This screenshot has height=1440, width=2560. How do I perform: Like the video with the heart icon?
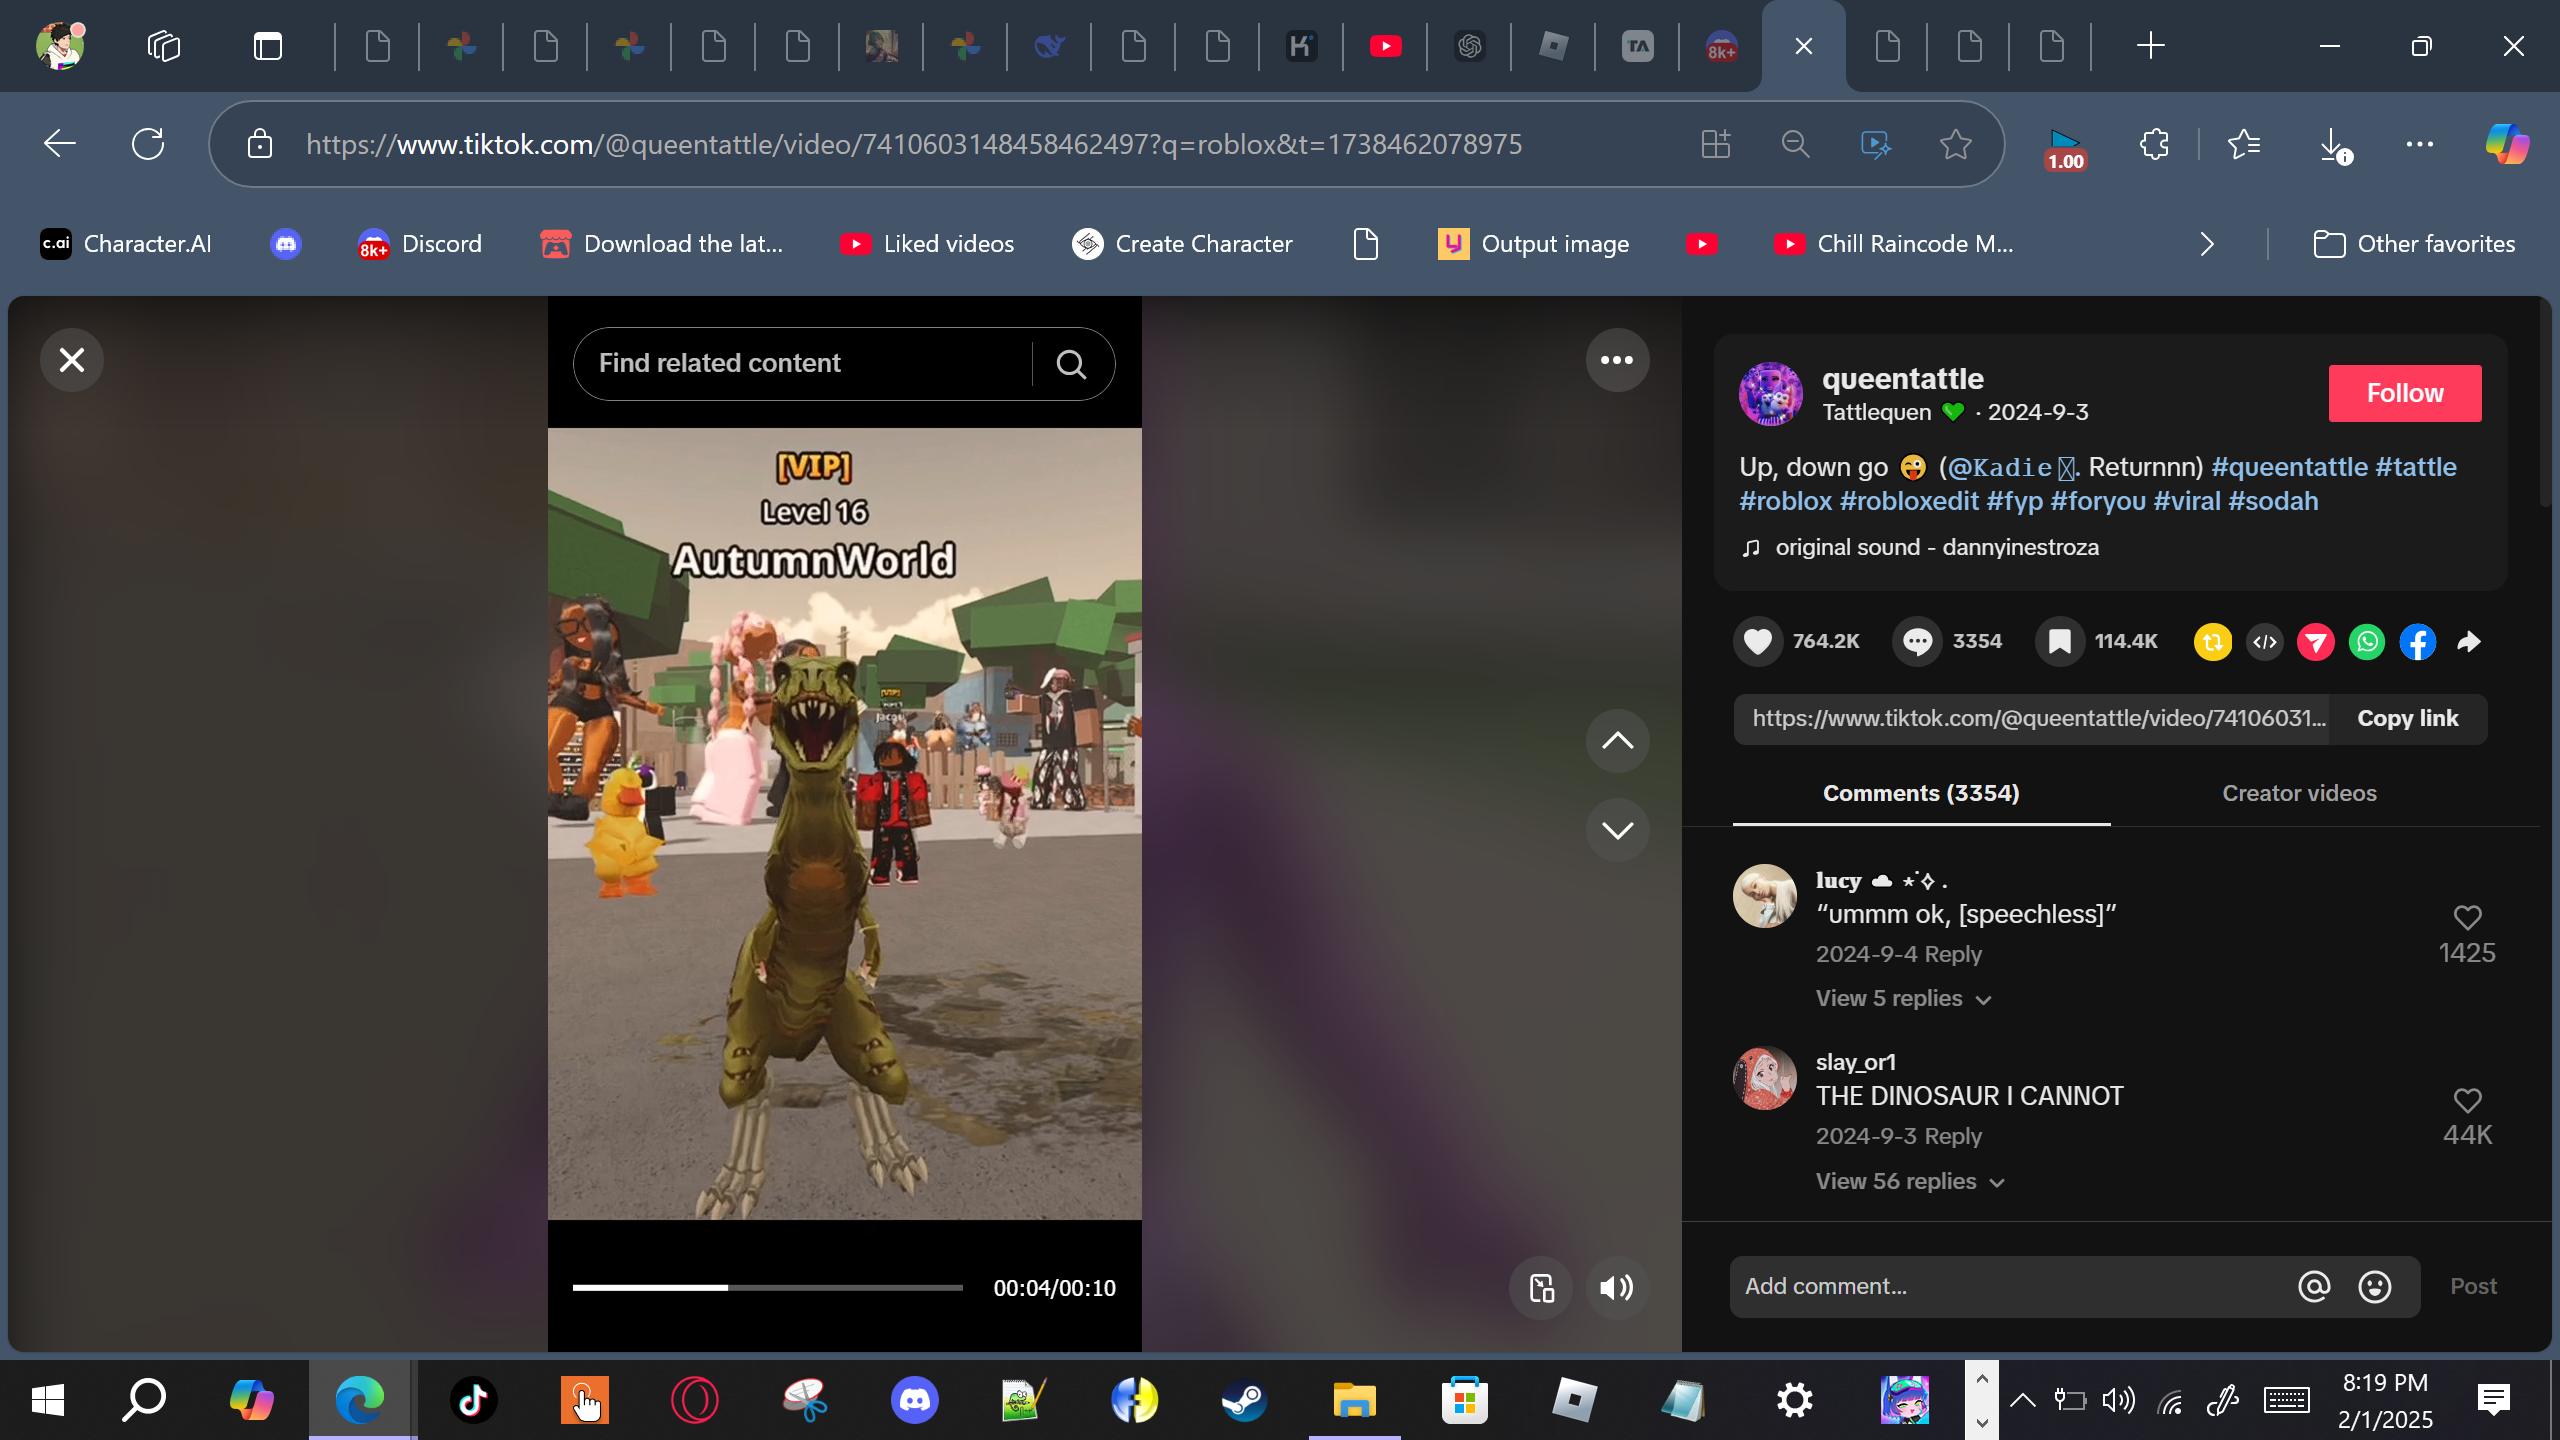(1757, 641)
